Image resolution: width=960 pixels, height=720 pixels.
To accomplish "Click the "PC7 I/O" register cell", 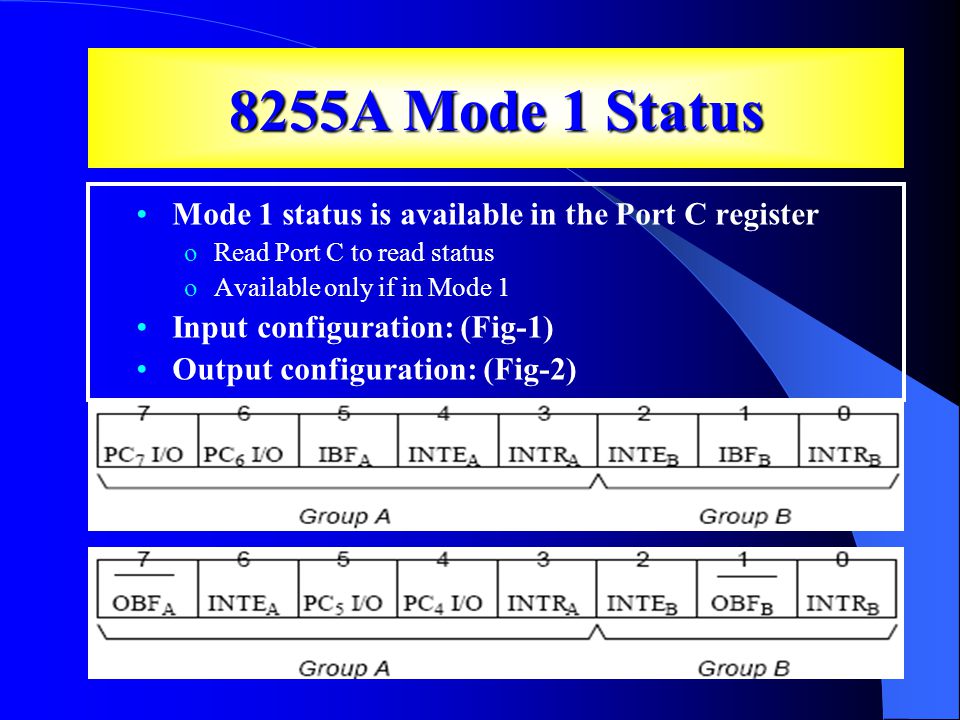I will (148, 441).
